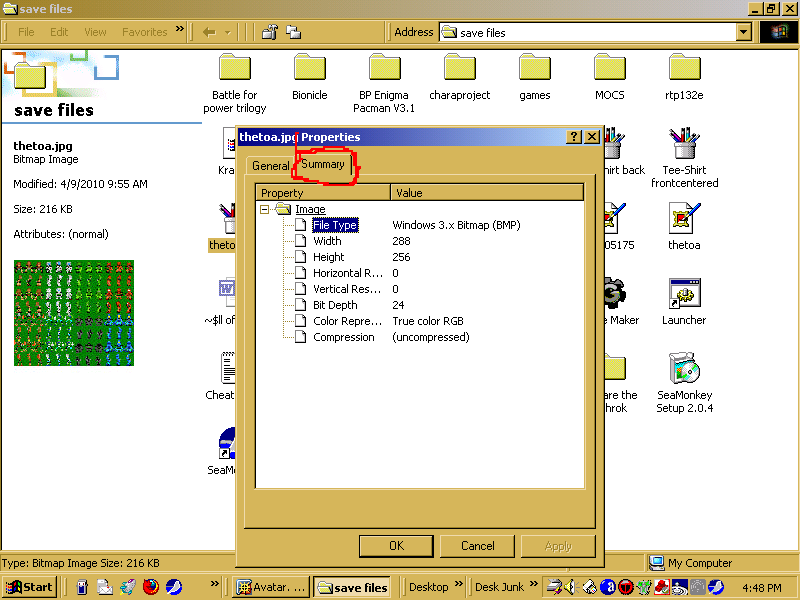
Task: Select the Vertical Resolution property row
Action: [347, 289]
